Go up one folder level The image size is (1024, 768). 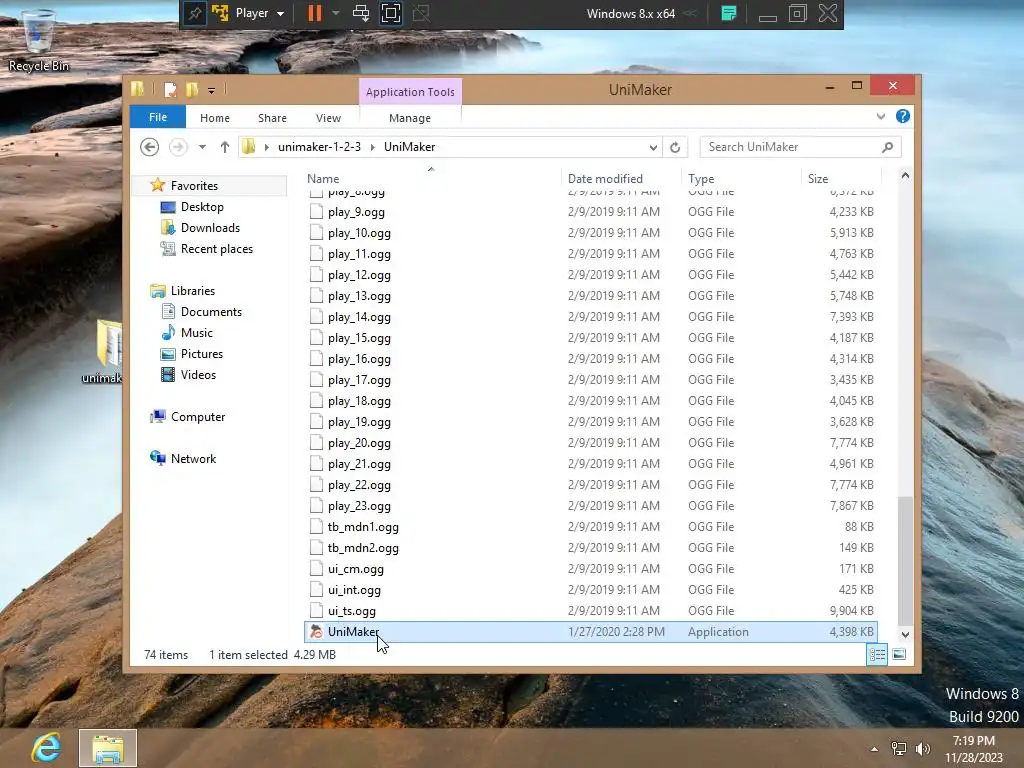point(225,147)
